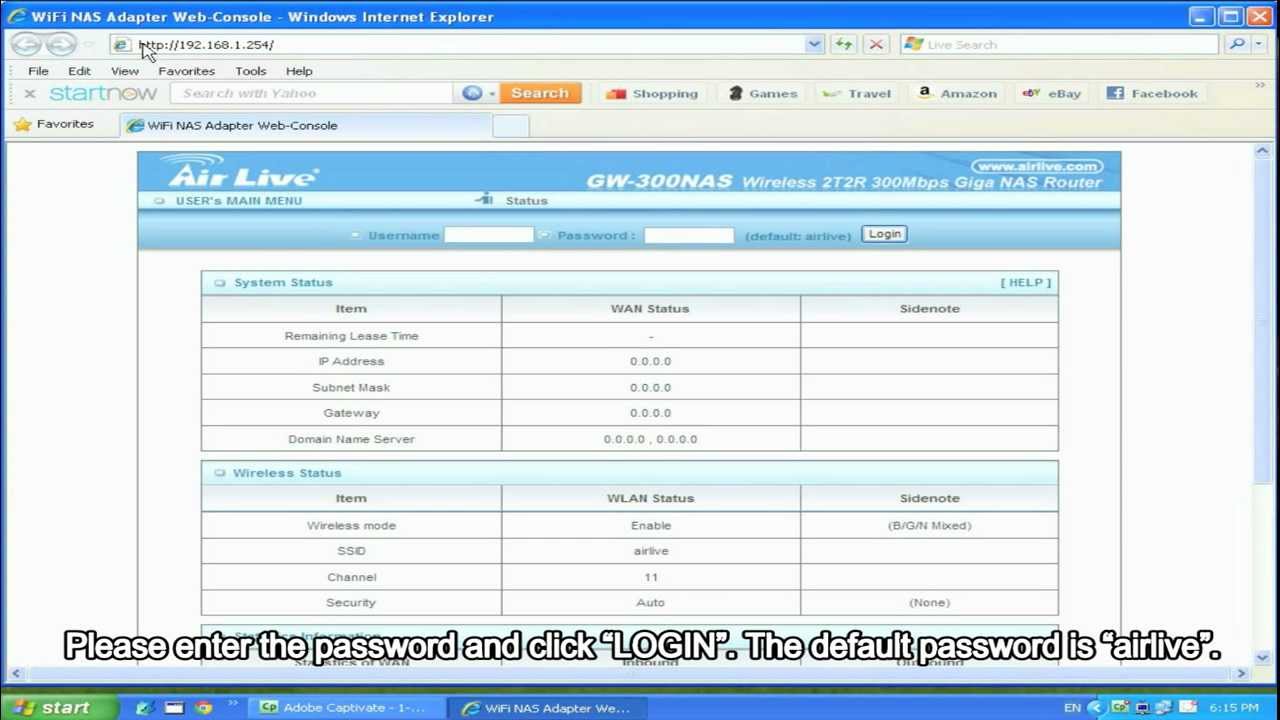1280x720 pixels.
Task: Click the (B/G/N Mixed) sidenote
Action: (929, 525)
